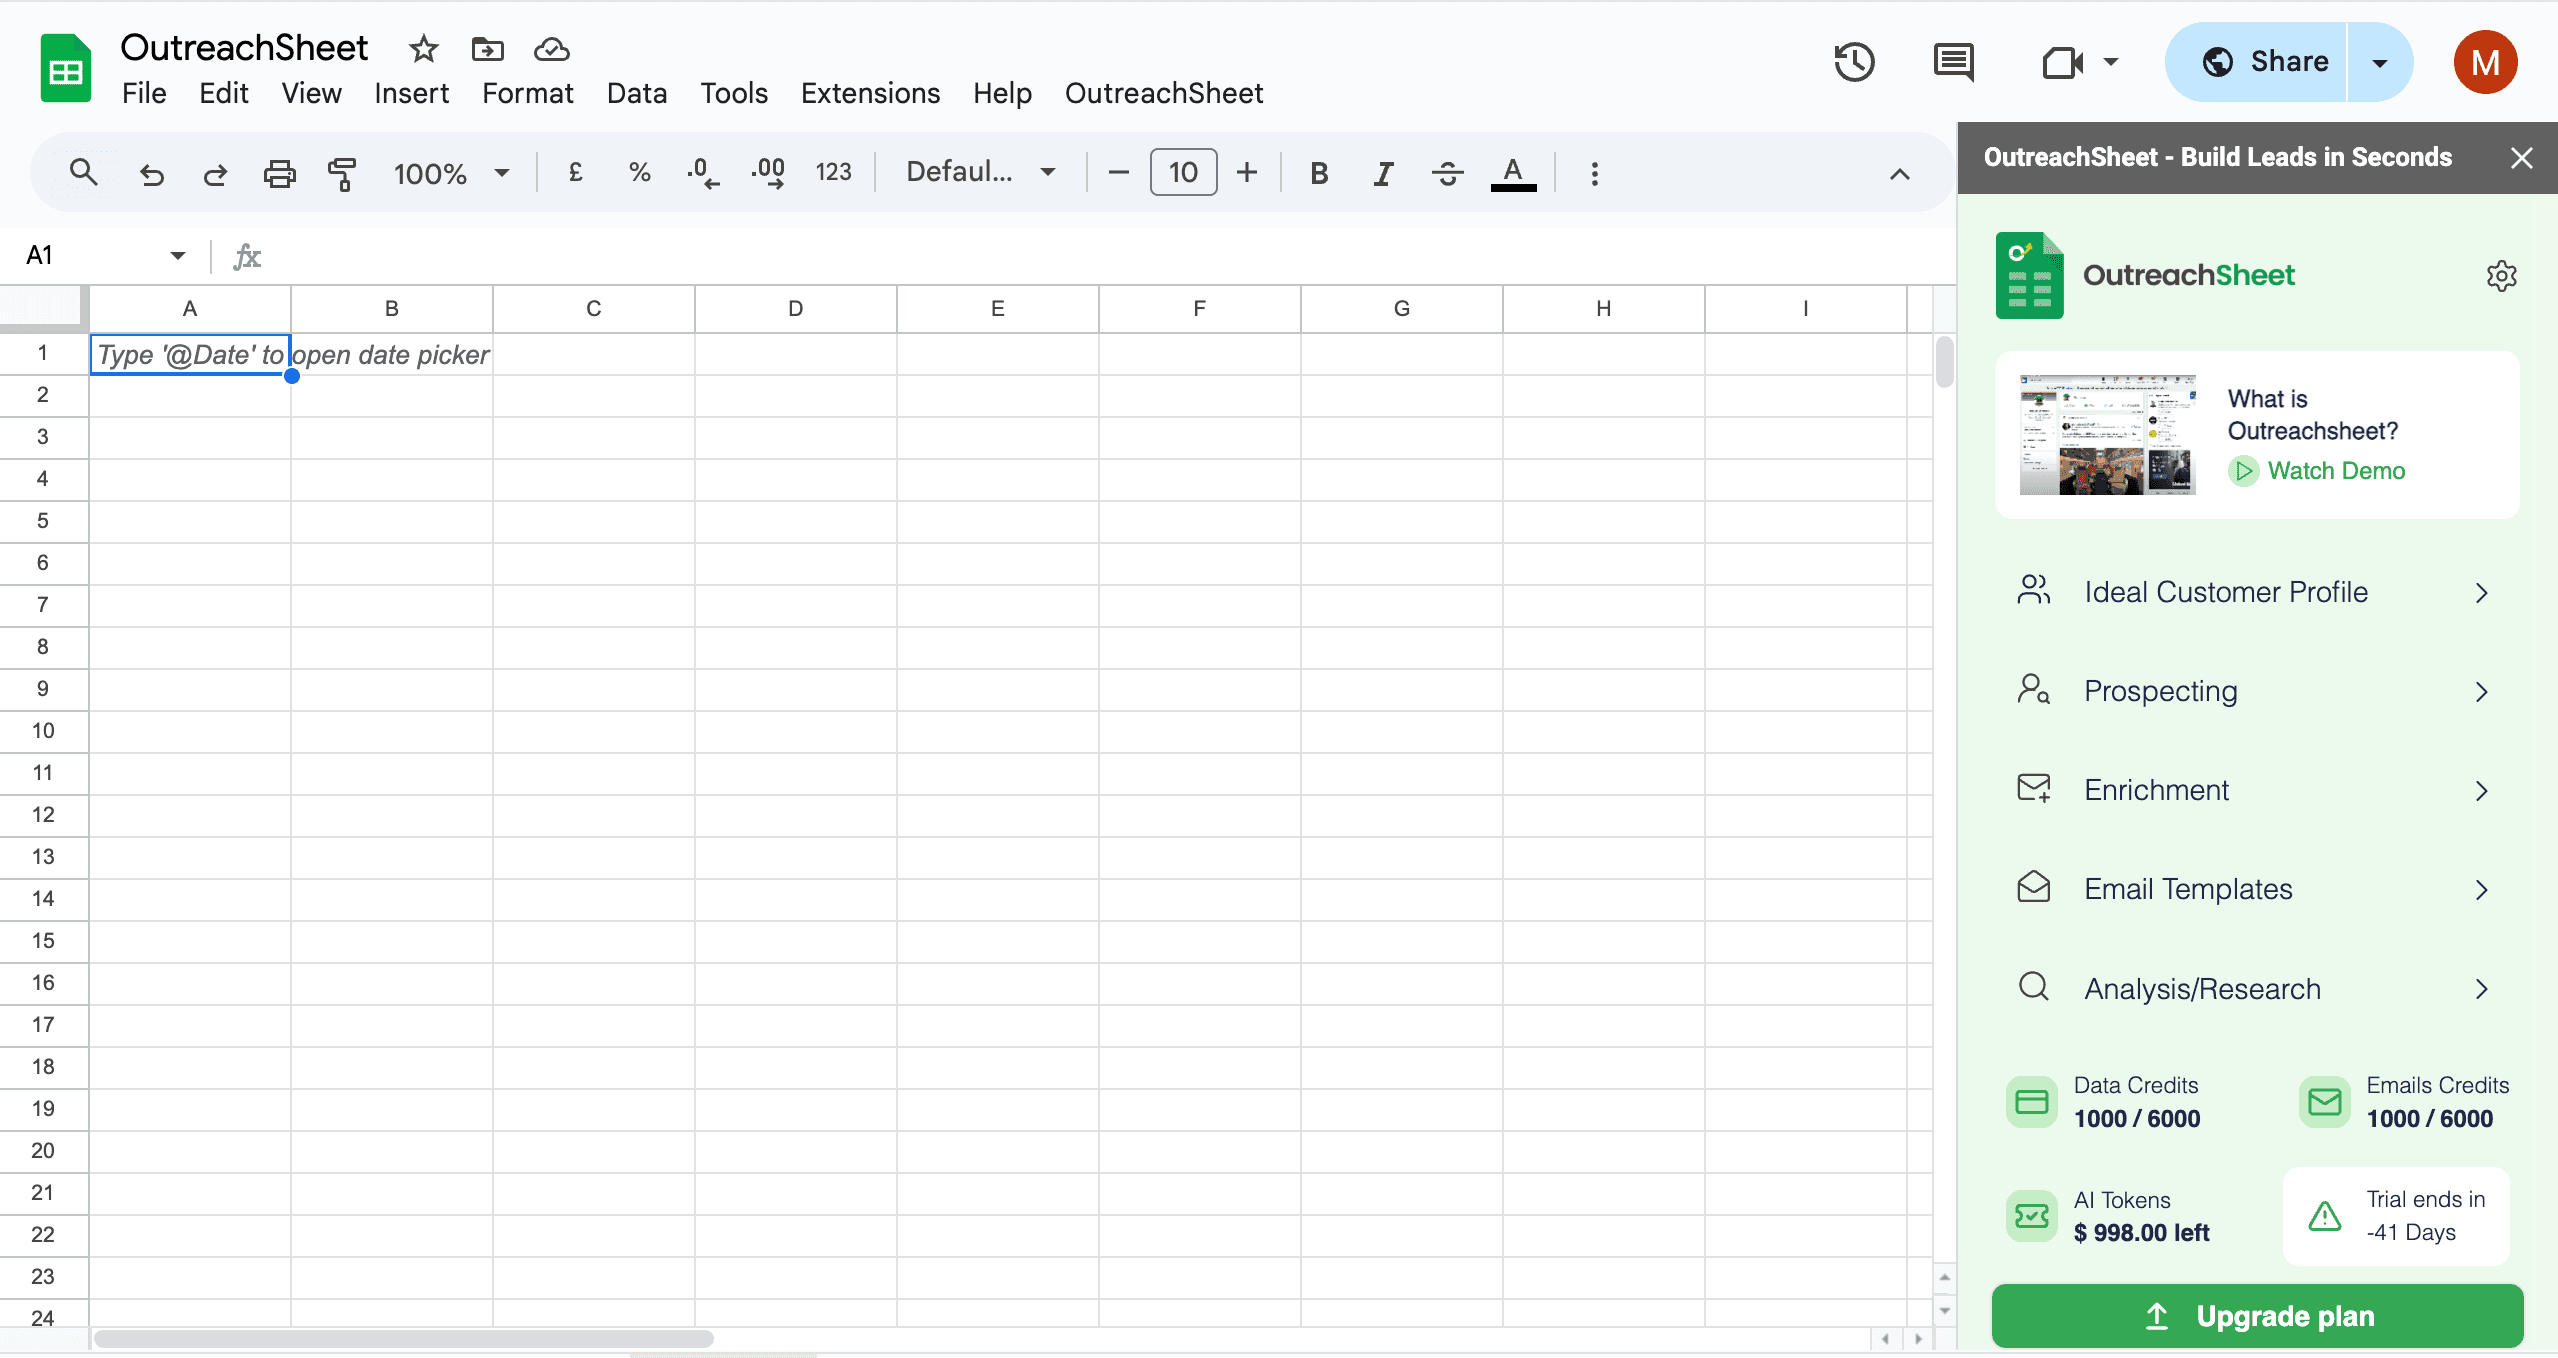Format as percent
2558x1358 pixels.
(x=640, y=173)
